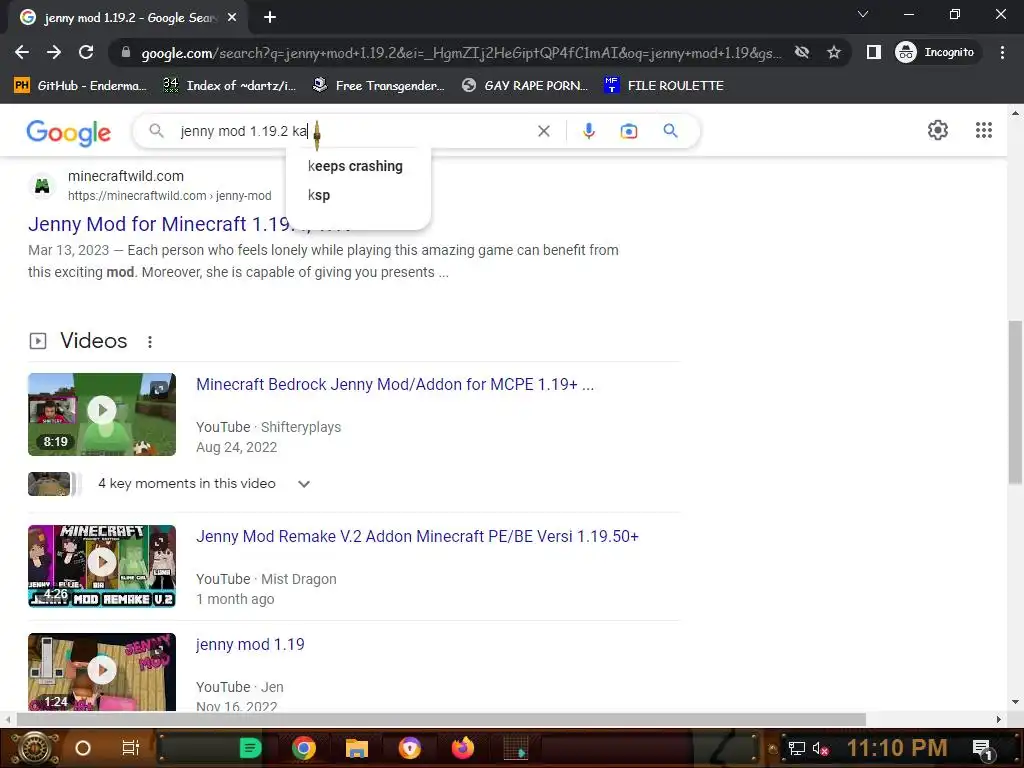Open Jenny Mod Remake V.2 Addon link
This screenshot has width=1024, height=768.
coord(417,537)
